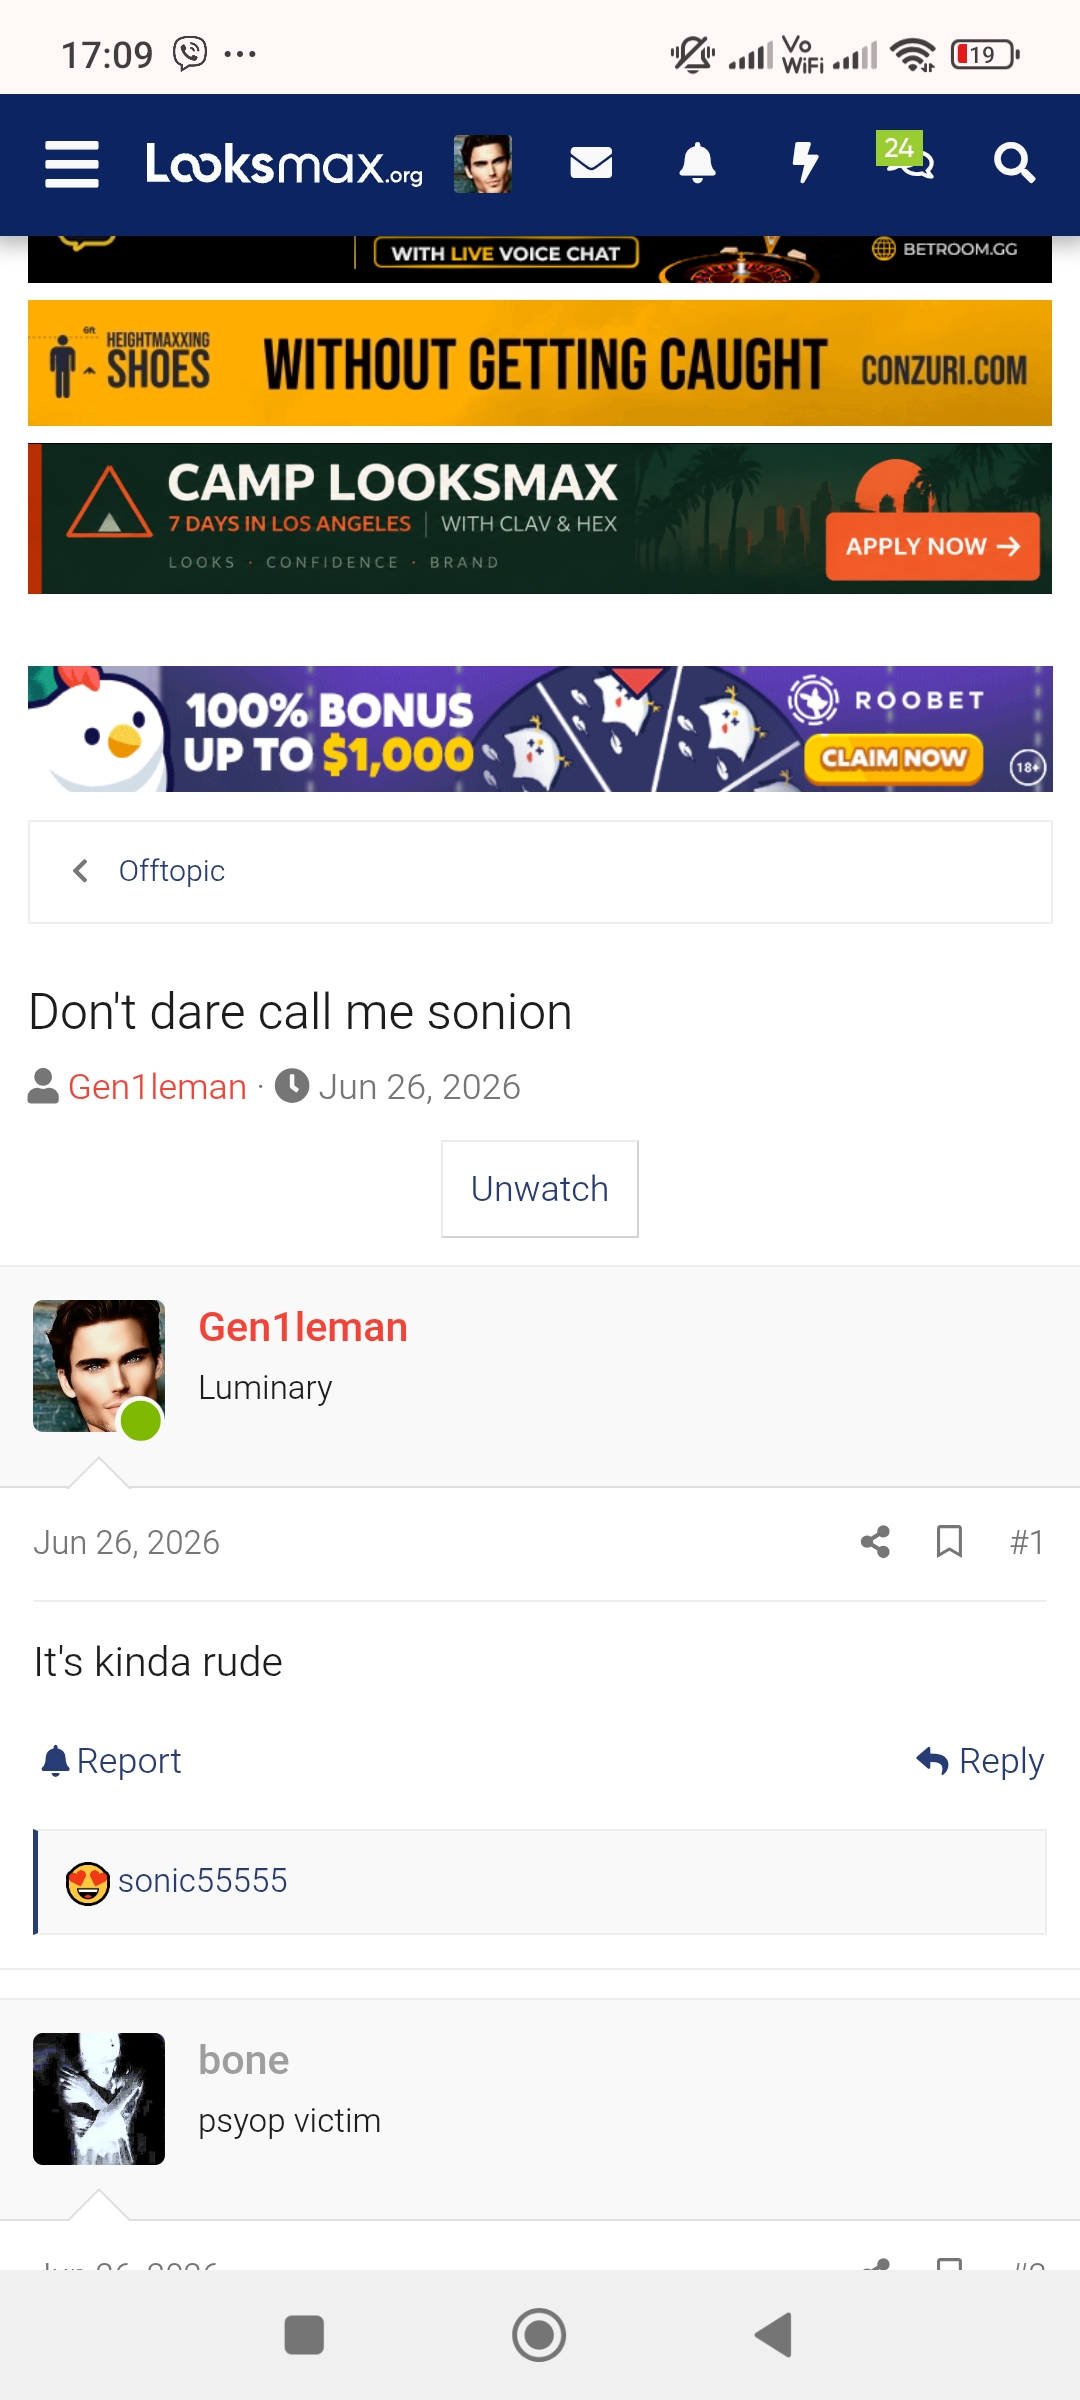Open chat icon with 24 badge
Screen dimensions: 1080x2400
click(905, 157)
